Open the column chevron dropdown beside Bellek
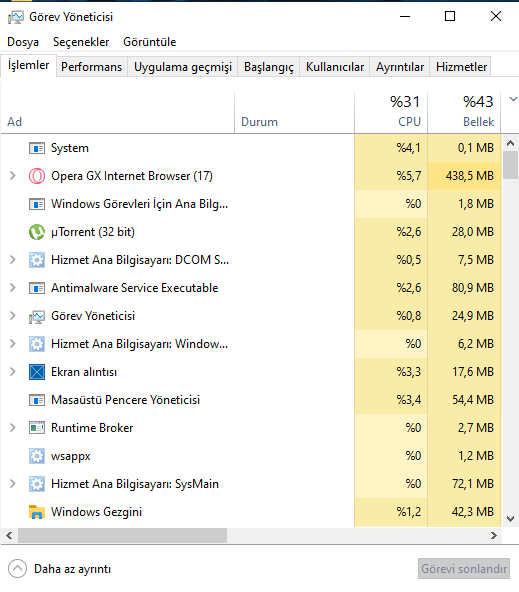519x592 pixels. pos(513,99)
